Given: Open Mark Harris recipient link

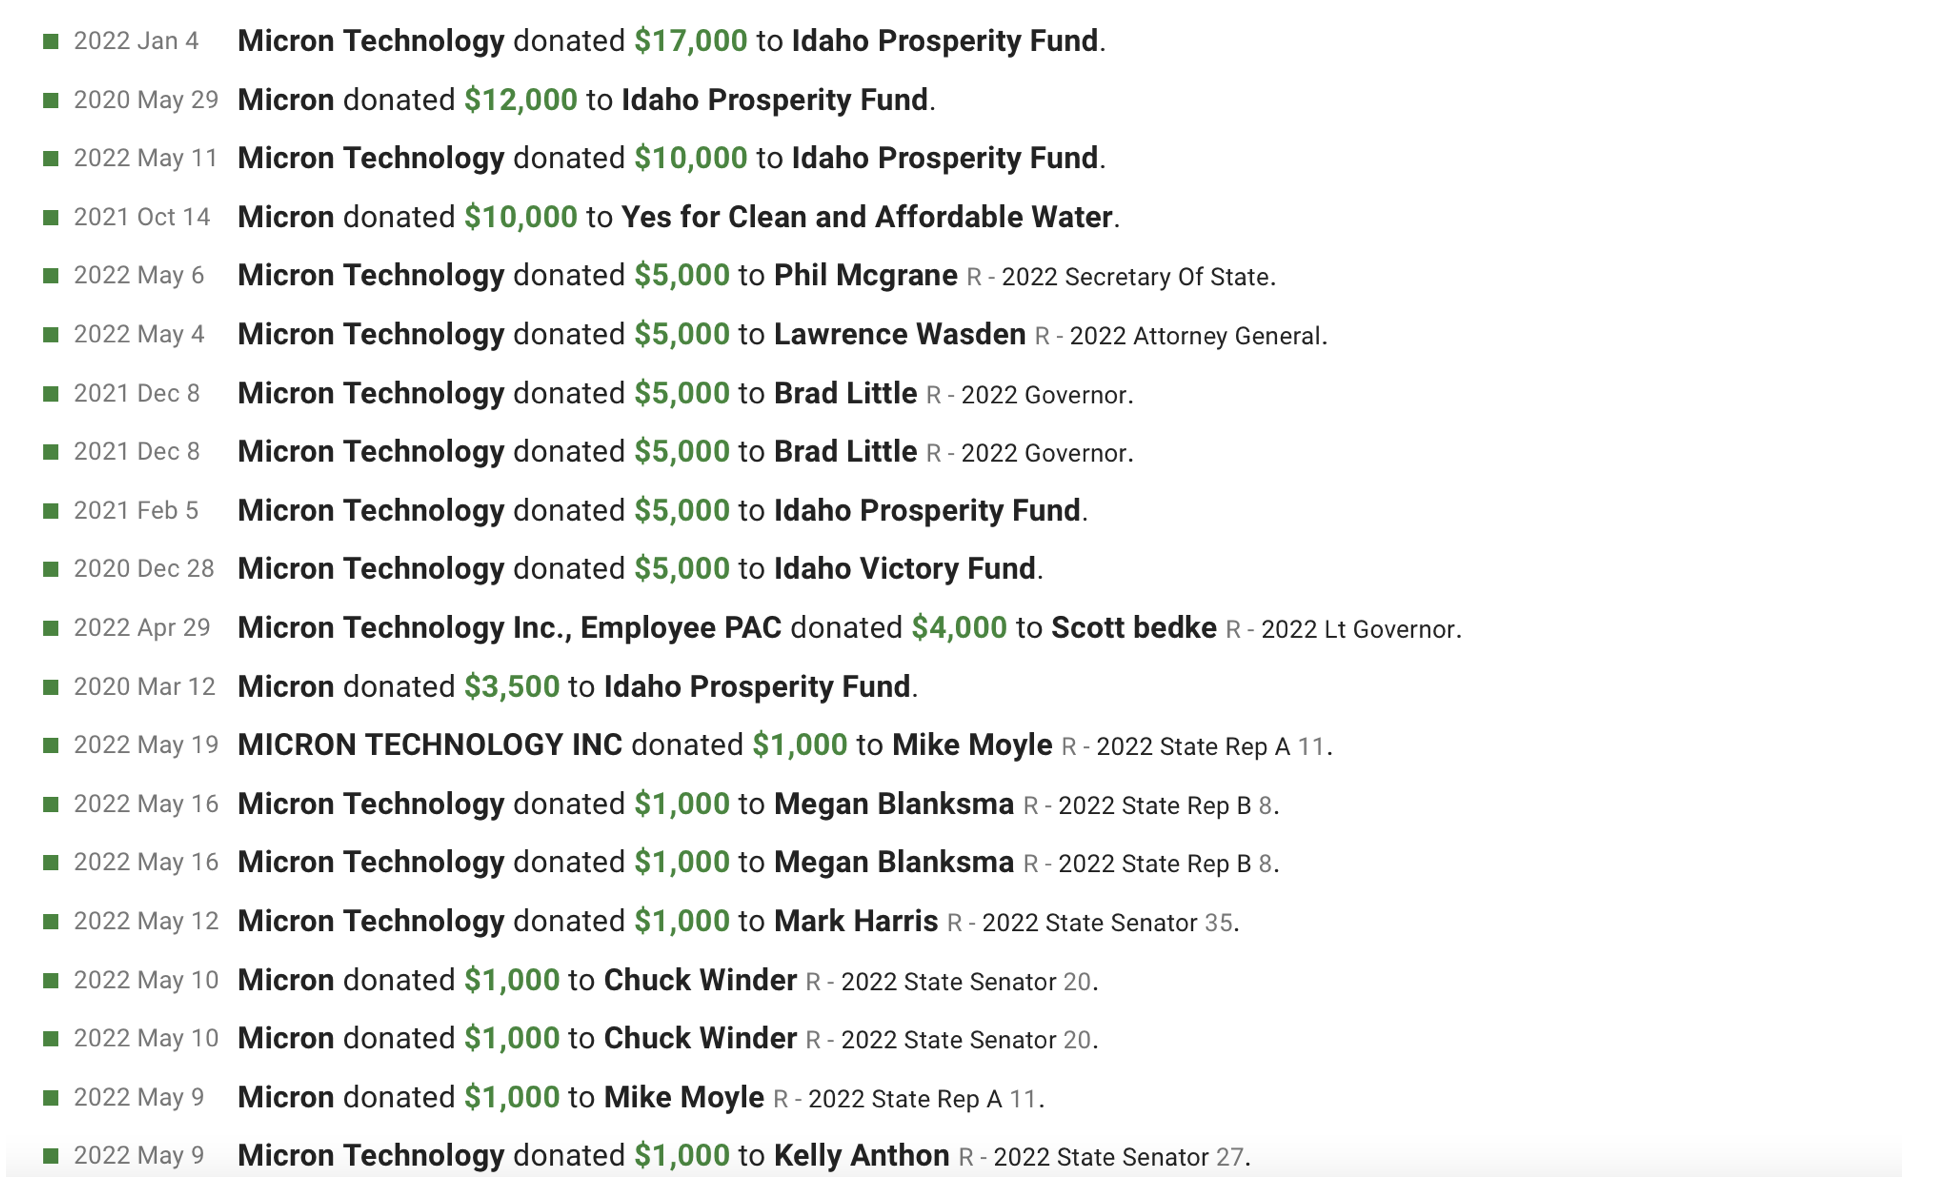Looking at the screenshot, I should tap(856, 921).
